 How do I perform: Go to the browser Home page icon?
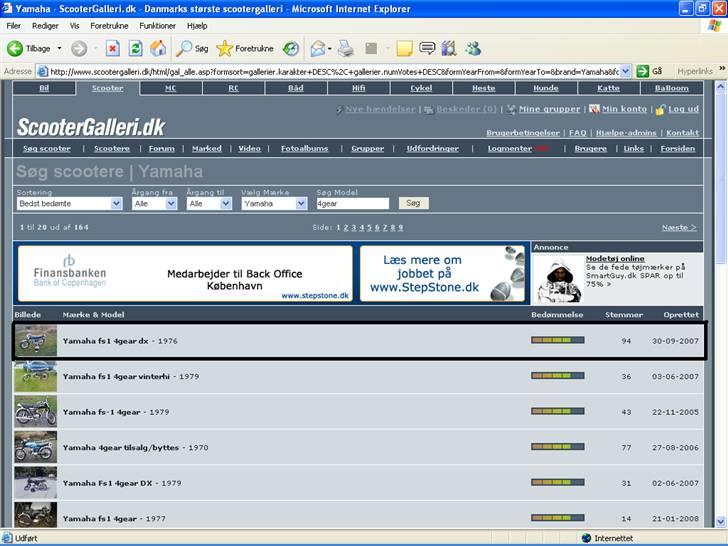tap(158, 48)
